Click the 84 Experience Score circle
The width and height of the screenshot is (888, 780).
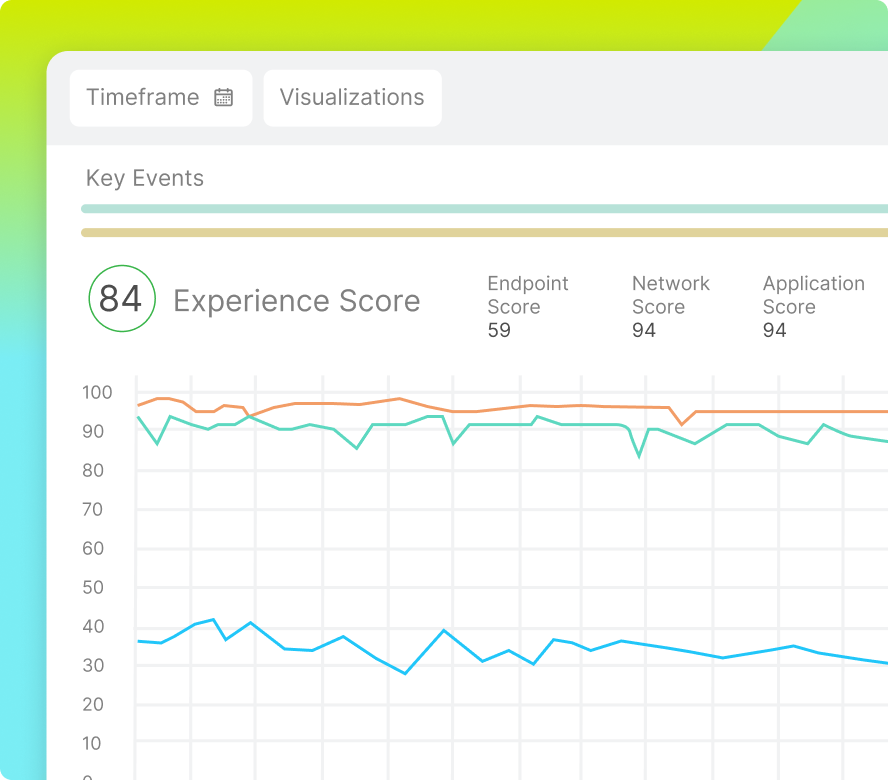tap(122, 299)
